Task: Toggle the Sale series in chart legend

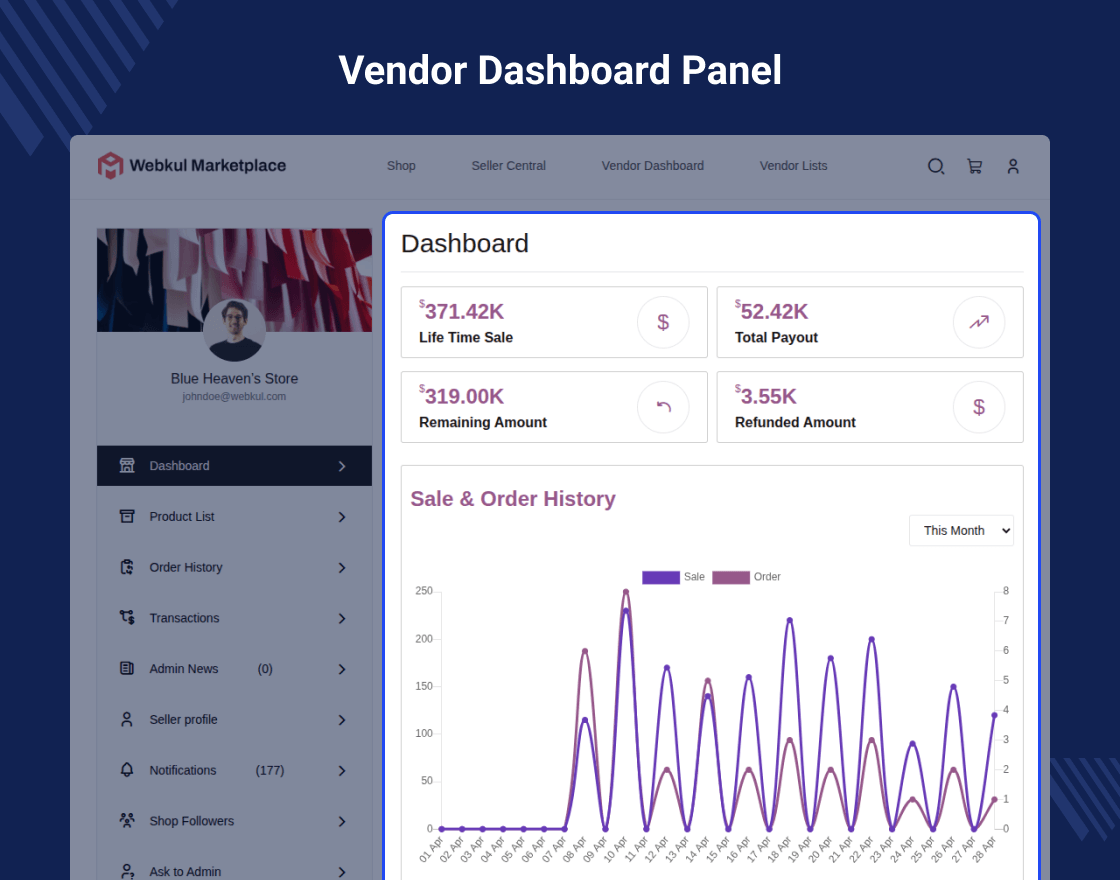Action: click(x=673, y=577)
